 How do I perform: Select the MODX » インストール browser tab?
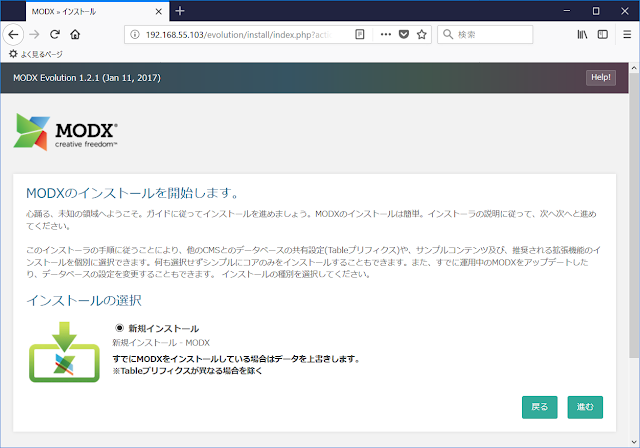click(x=97, y=11)
